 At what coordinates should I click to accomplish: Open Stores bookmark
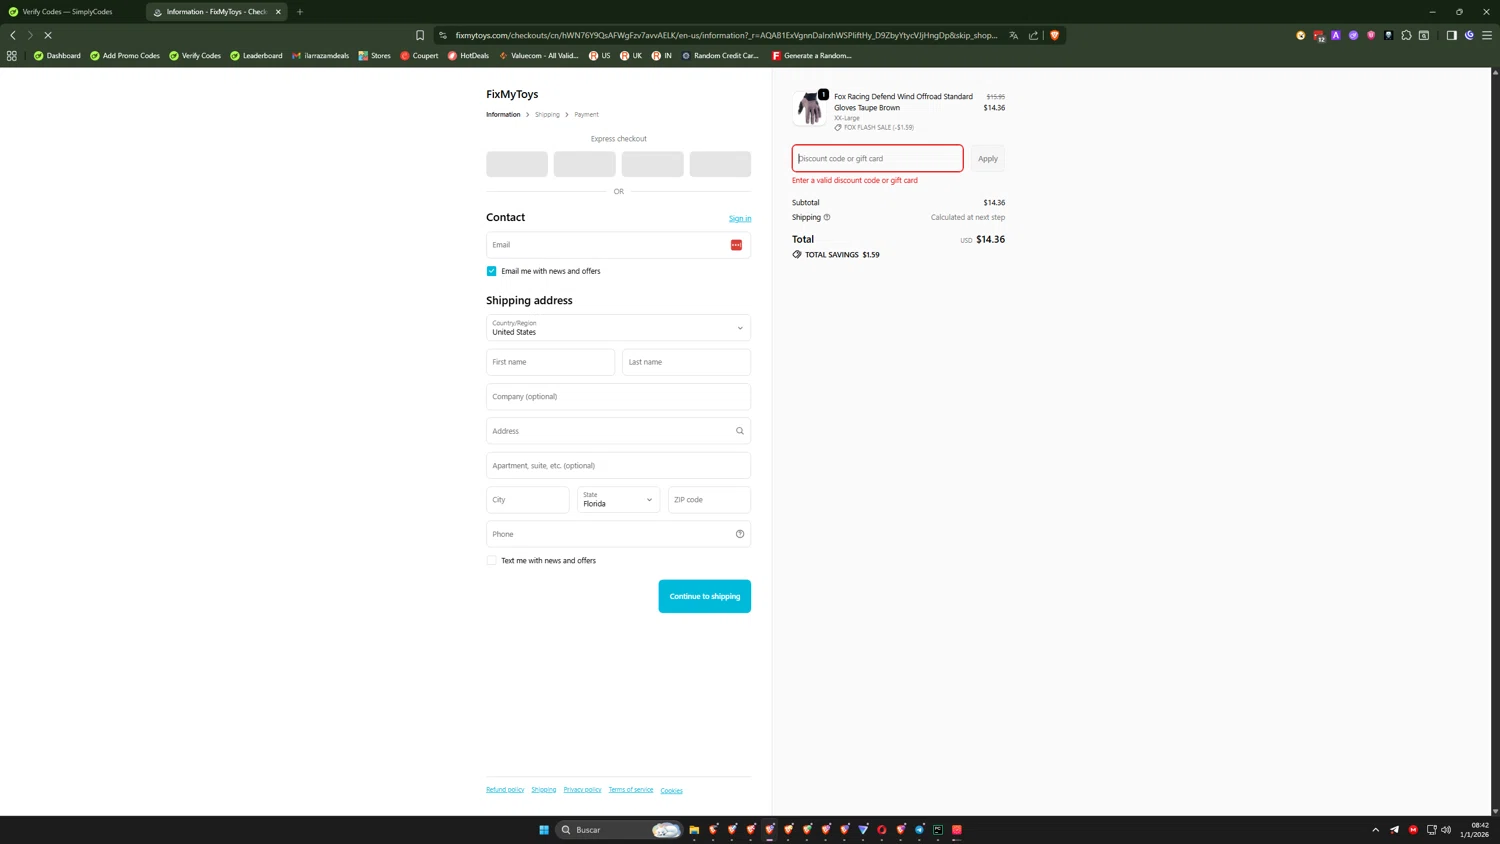click(374, 56)
